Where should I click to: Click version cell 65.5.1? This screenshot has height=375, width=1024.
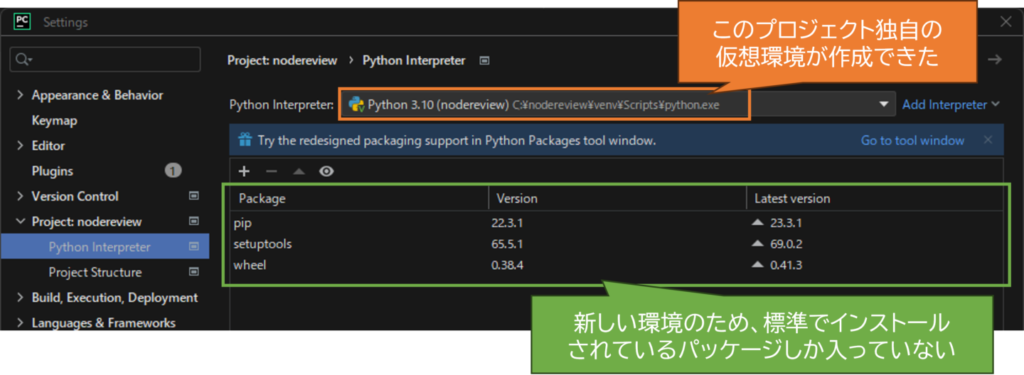(507, 244)
